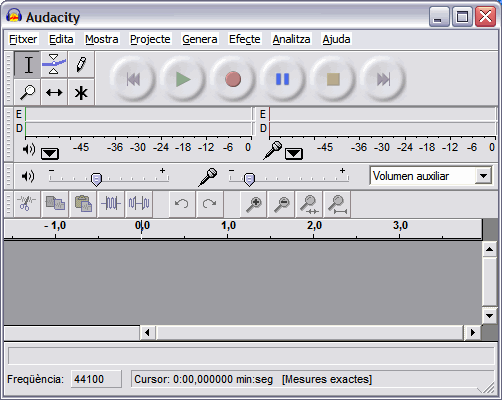This screenshot has height=400, width=502.
Task: Start recording with the red Record button
Action: point(233,79)
